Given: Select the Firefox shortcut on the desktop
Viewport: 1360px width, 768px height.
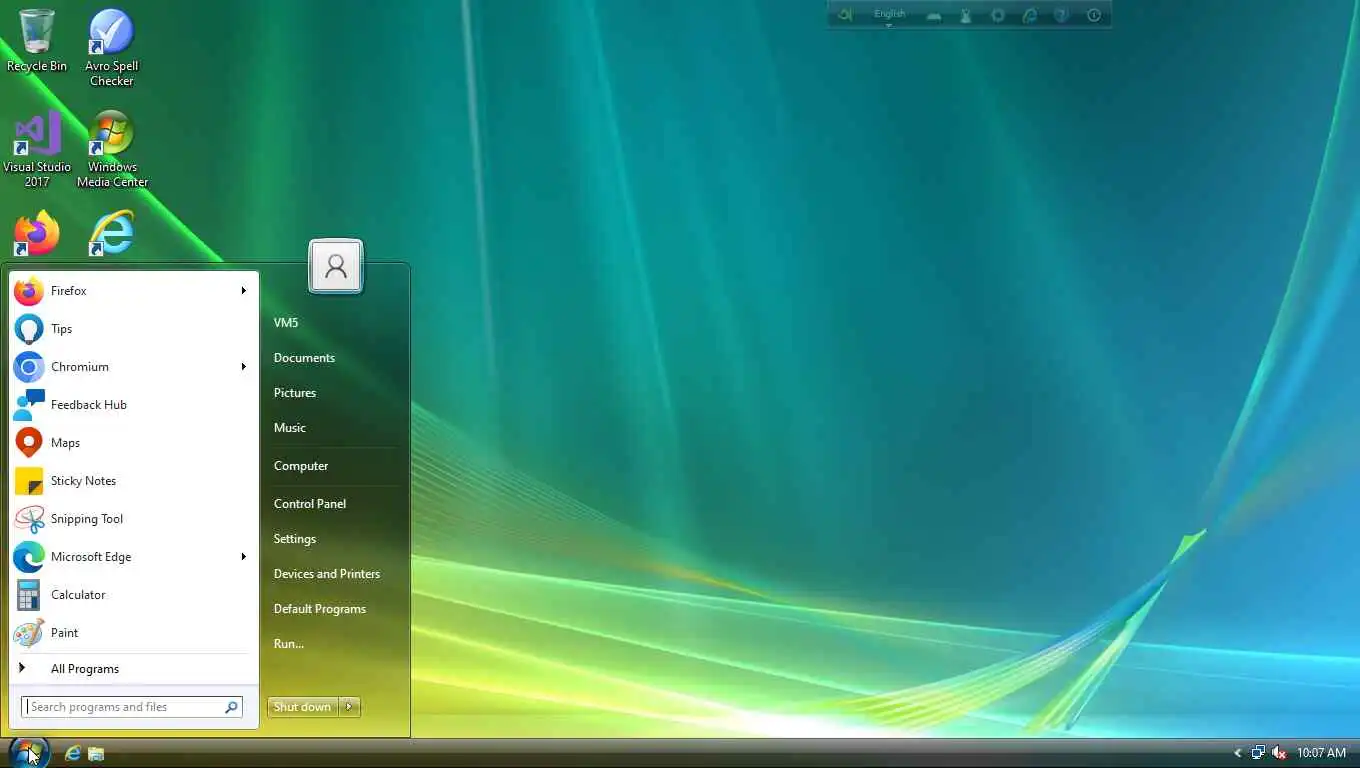Looking at the screenshot, I should click(x=37, y=233).
